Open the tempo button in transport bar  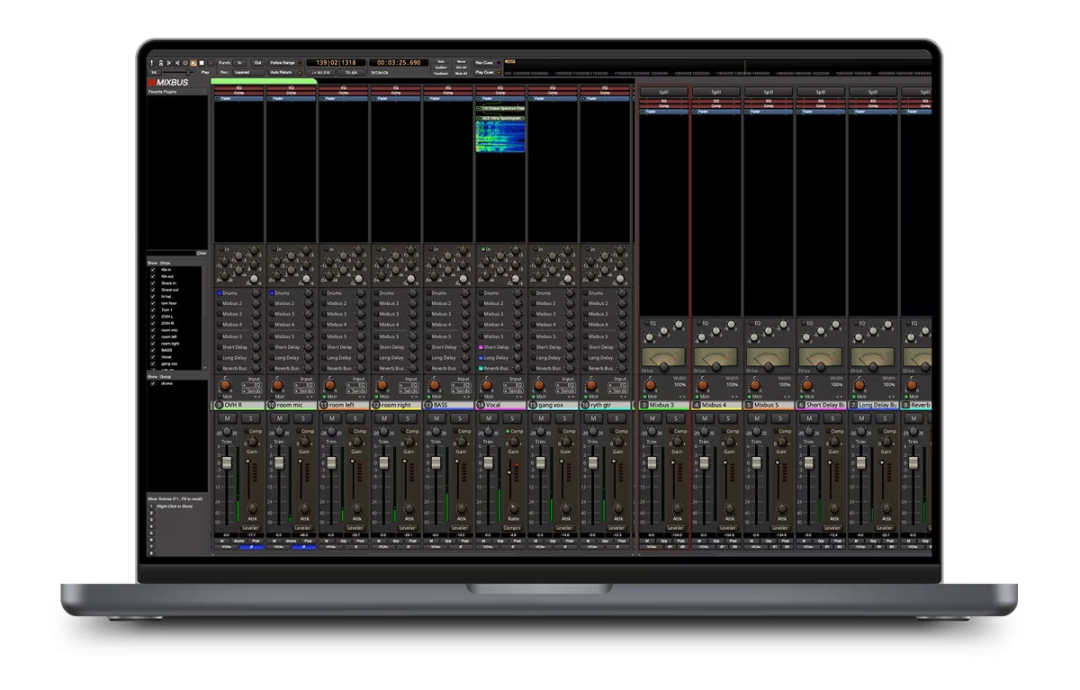click(320, 72)
